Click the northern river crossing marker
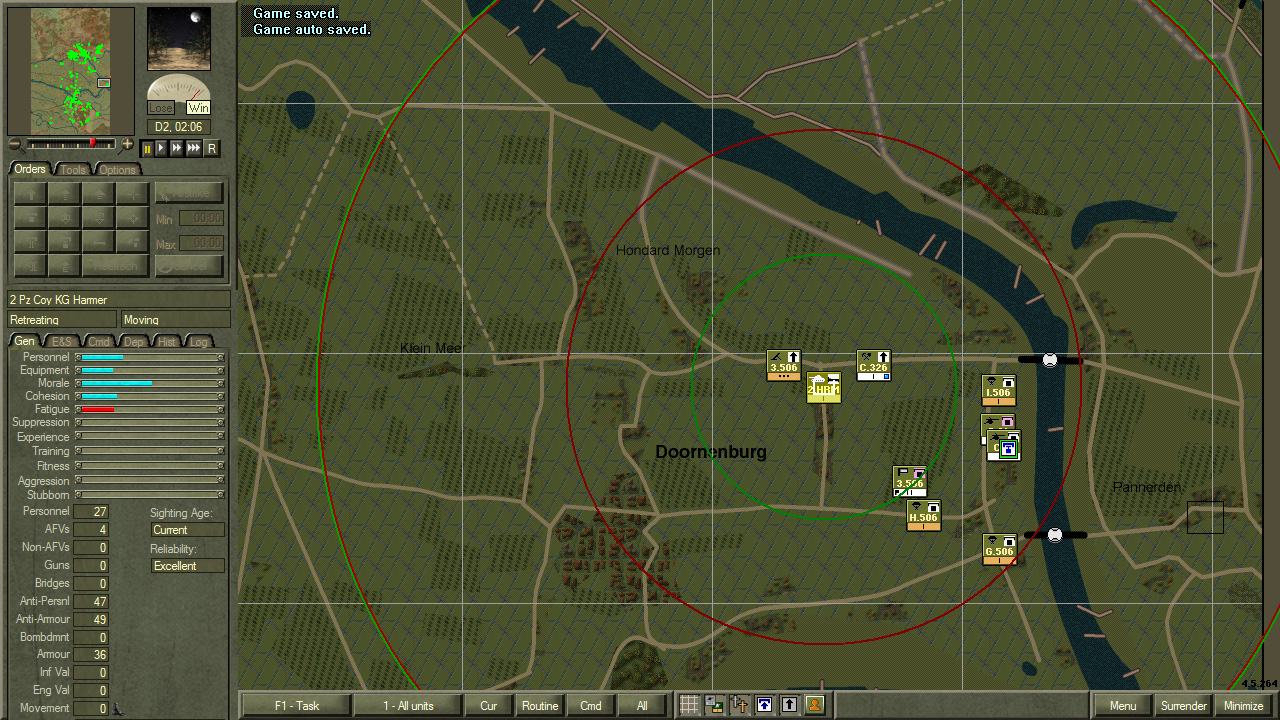 pyautogui.click(x=1050, y=360)
